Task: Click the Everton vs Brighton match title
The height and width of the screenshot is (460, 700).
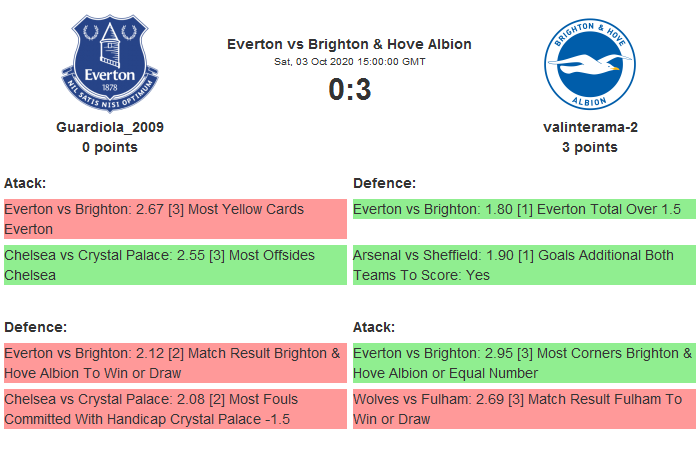Action: coord(349,44)
